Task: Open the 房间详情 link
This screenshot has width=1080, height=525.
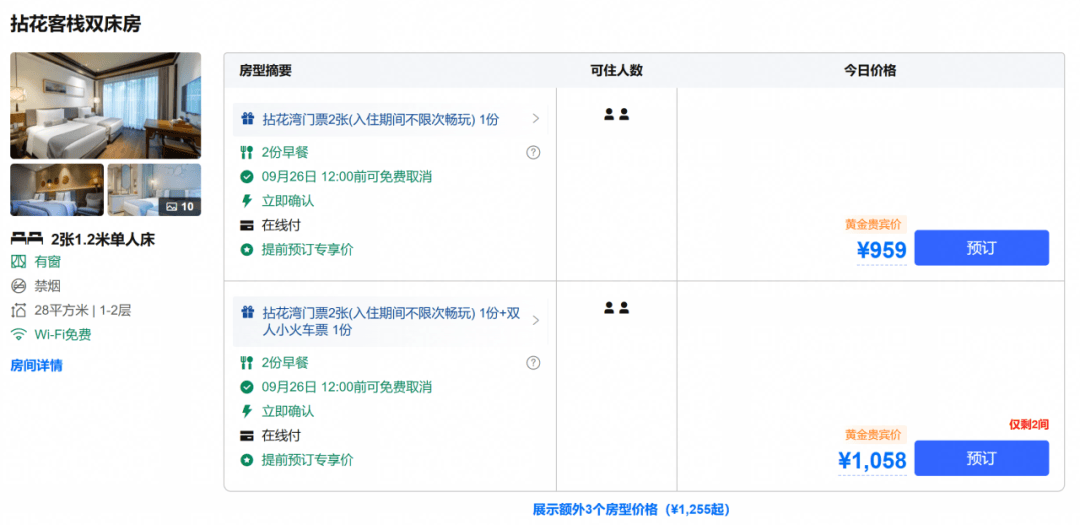Action: pos(37,365)
